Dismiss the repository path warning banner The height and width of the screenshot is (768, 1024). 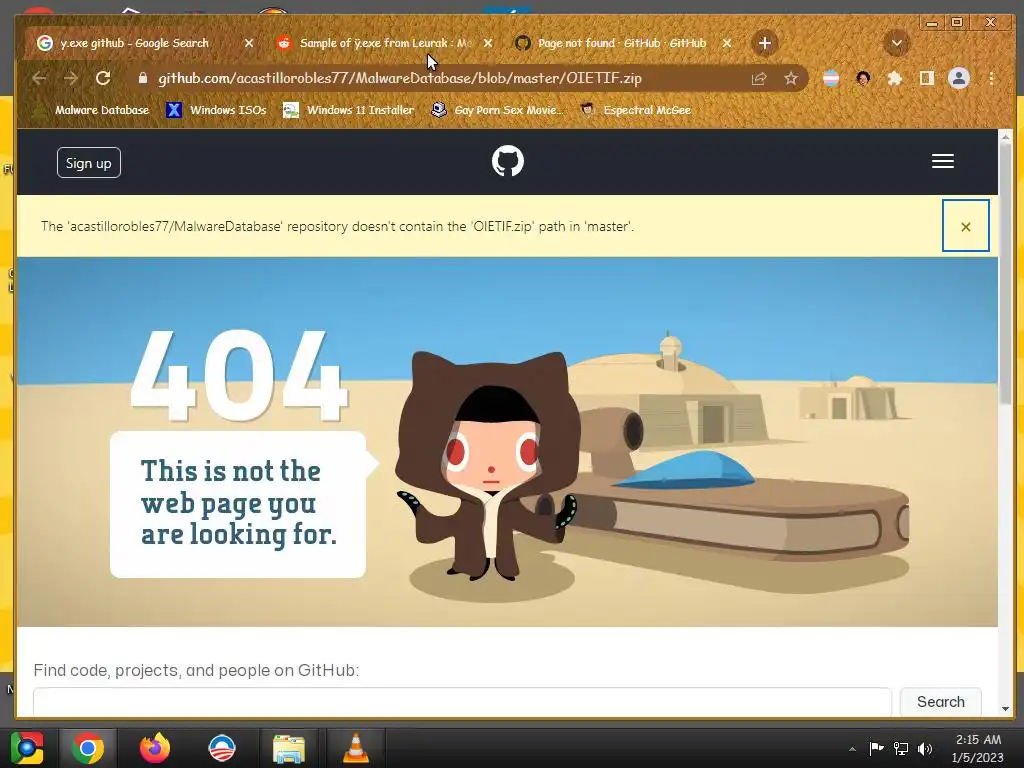965,226
